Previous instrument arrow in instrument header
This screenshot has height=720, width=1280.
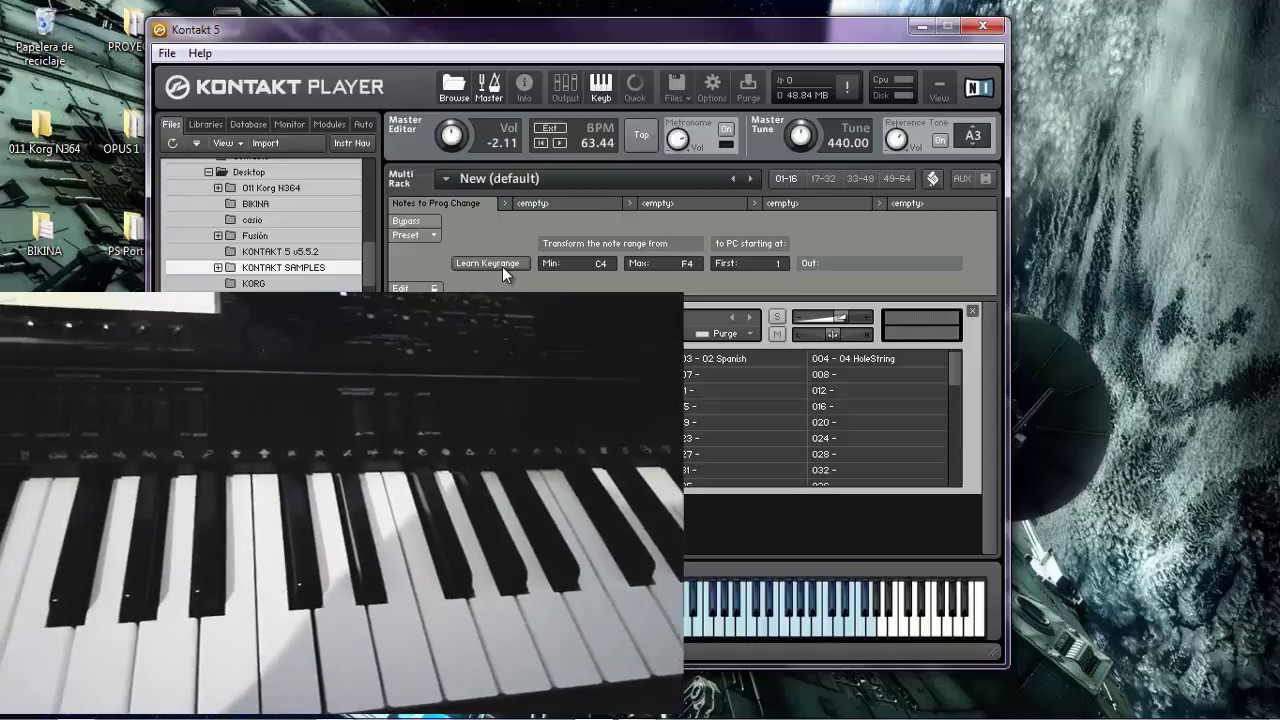coord(732,317)
